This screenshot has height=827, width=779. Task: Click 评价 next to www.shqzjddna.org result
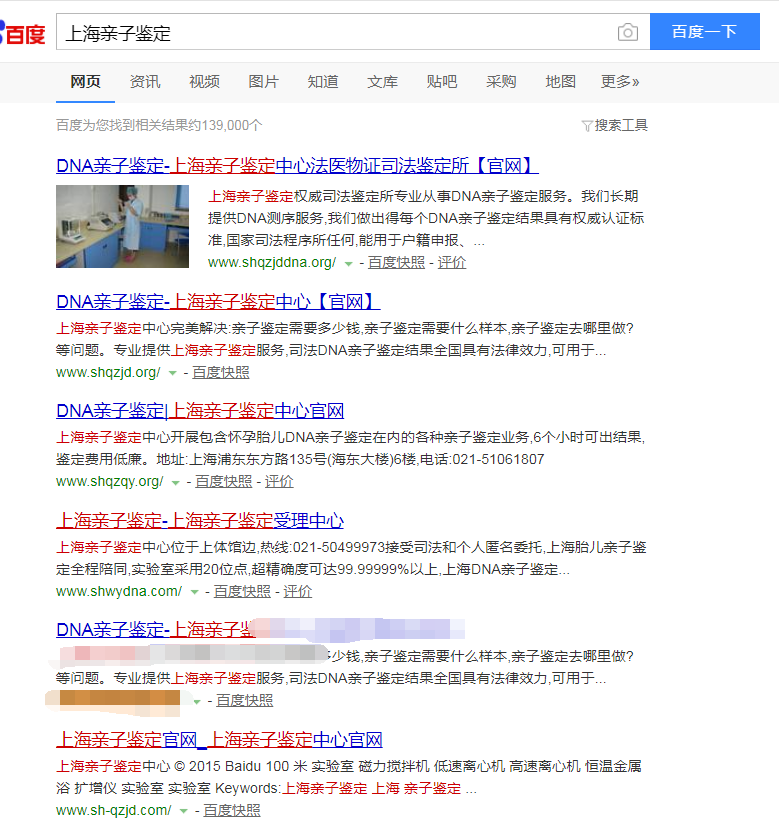(452, 263)
